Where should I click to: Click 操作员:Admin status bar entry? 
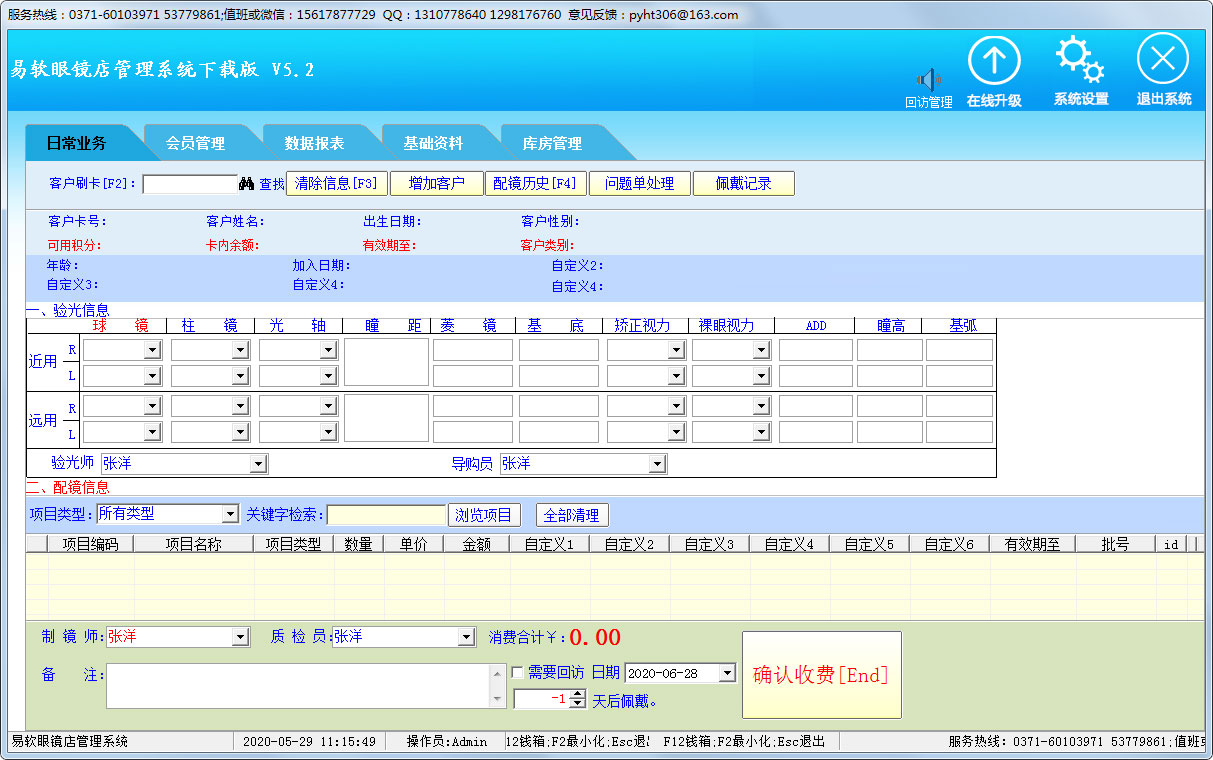tap(447, 741)
